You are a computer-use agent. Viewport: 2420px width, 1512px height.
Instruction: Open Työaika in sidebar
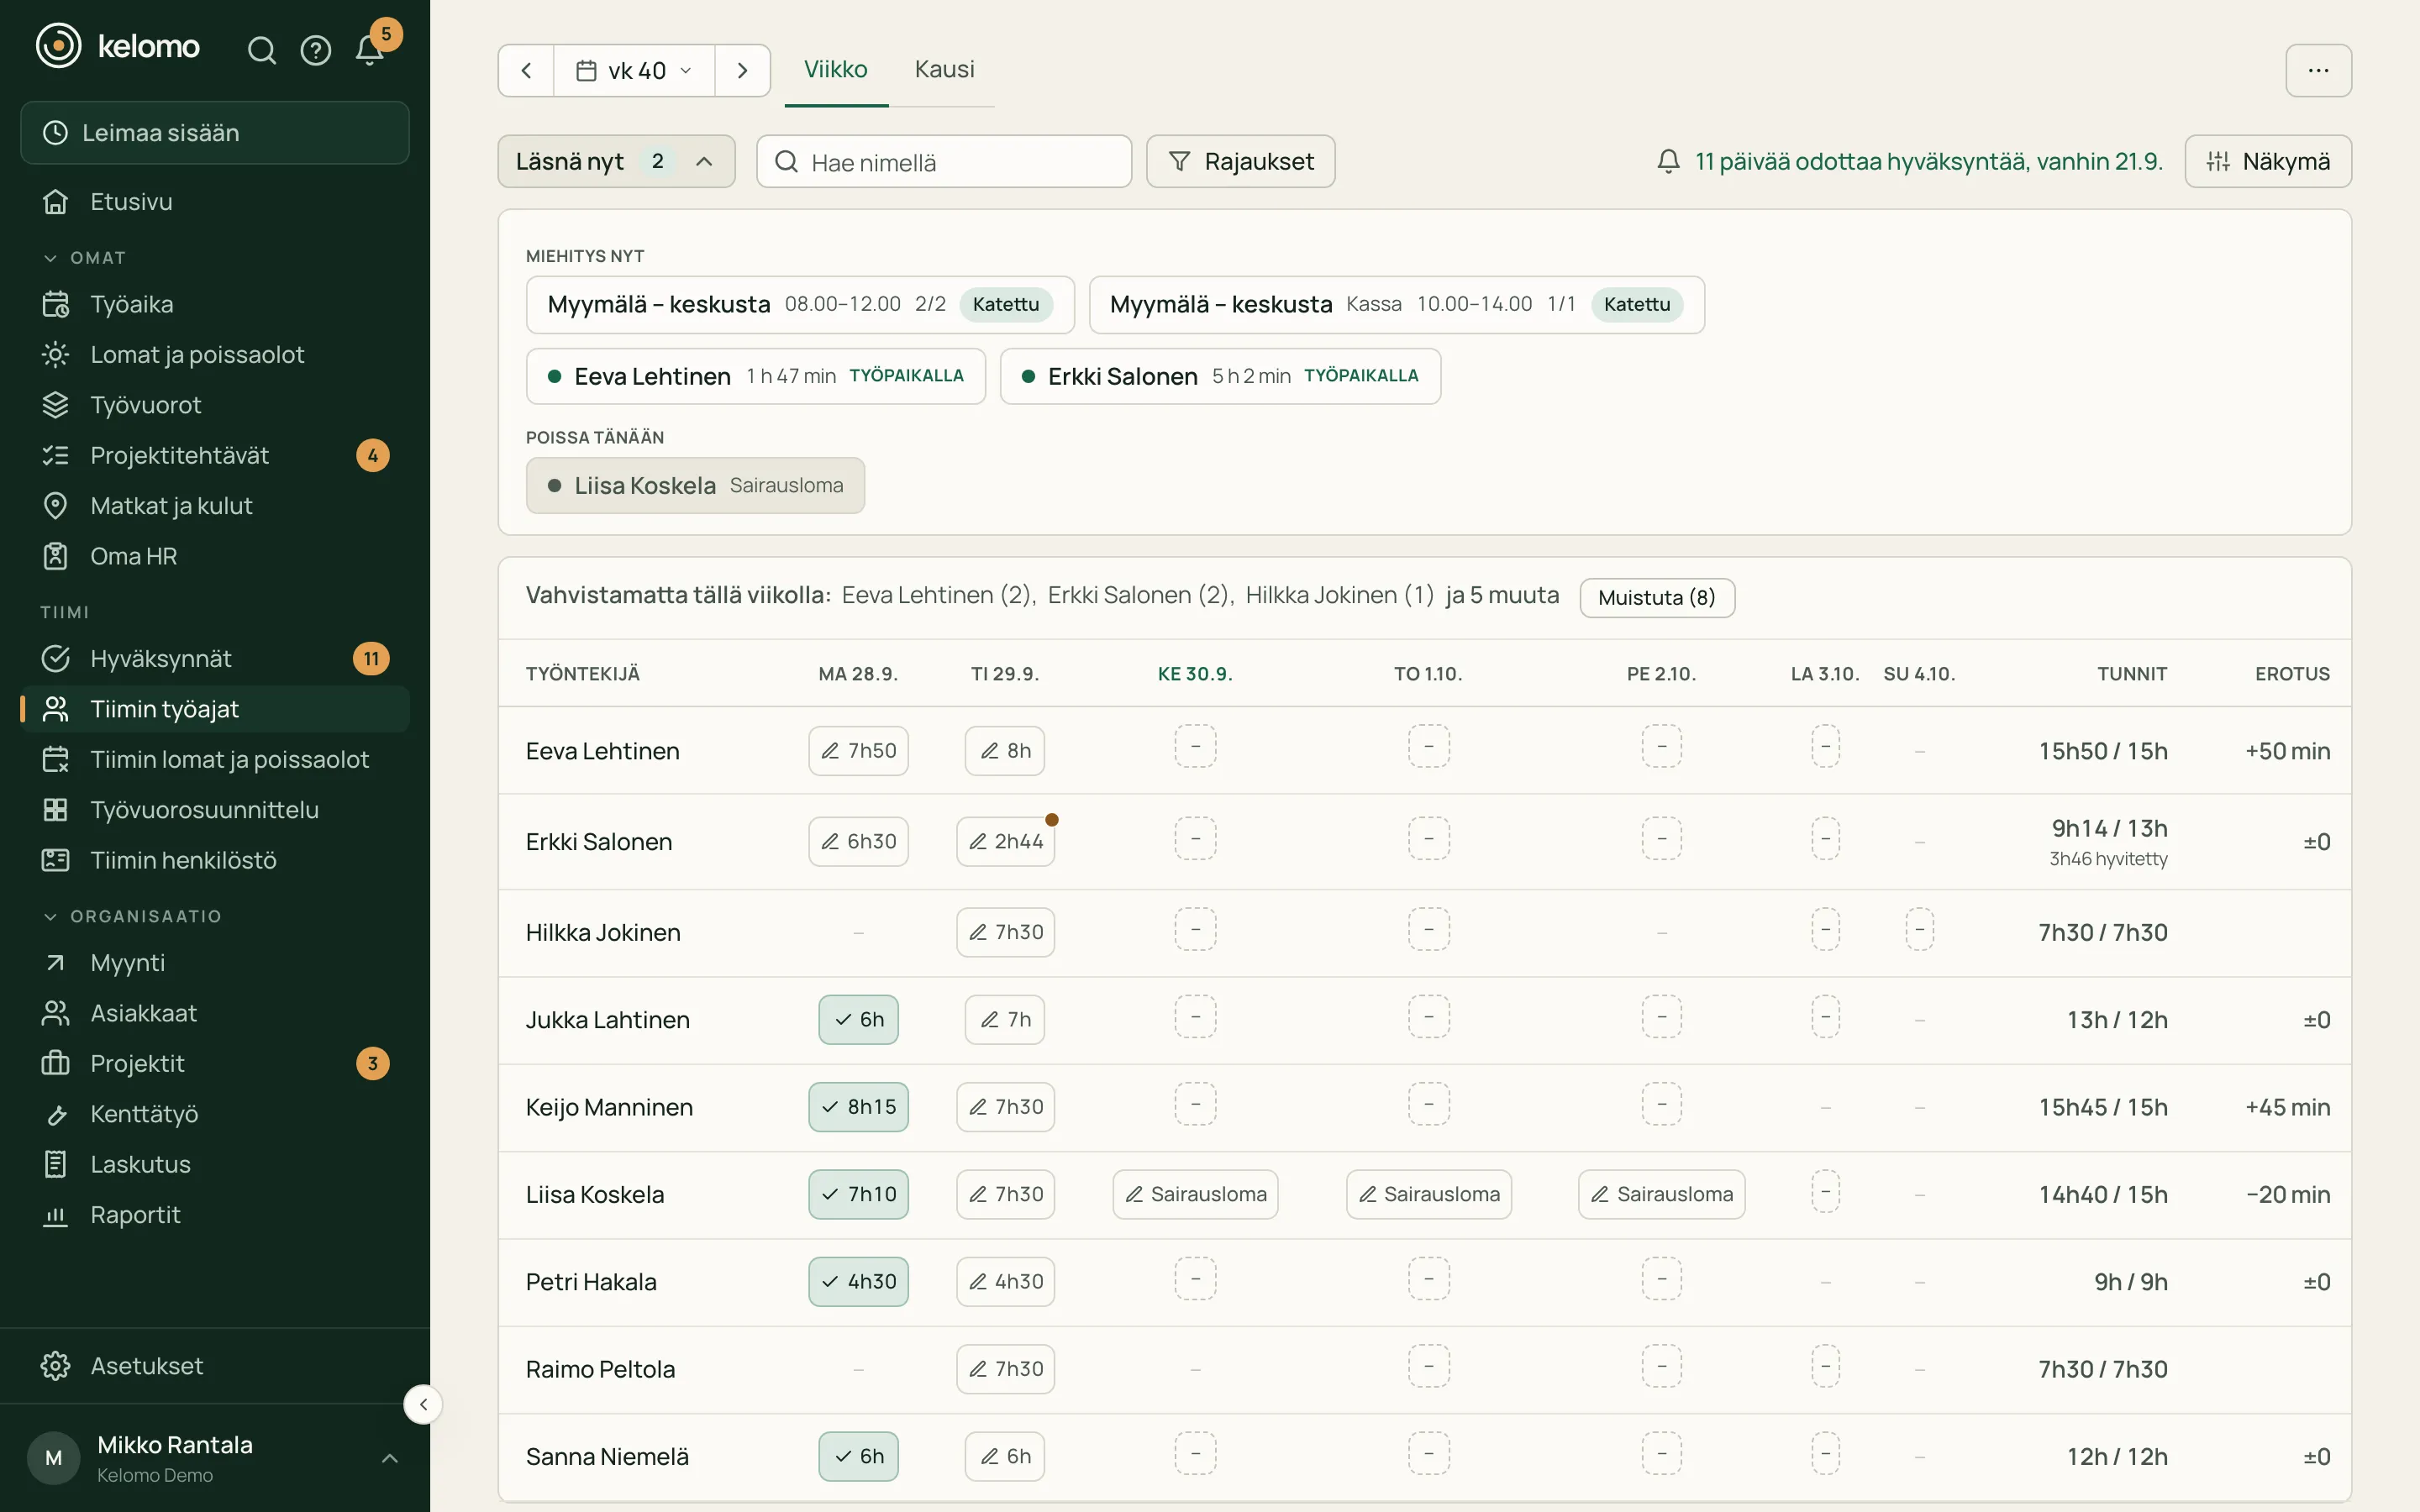[215, 304]
